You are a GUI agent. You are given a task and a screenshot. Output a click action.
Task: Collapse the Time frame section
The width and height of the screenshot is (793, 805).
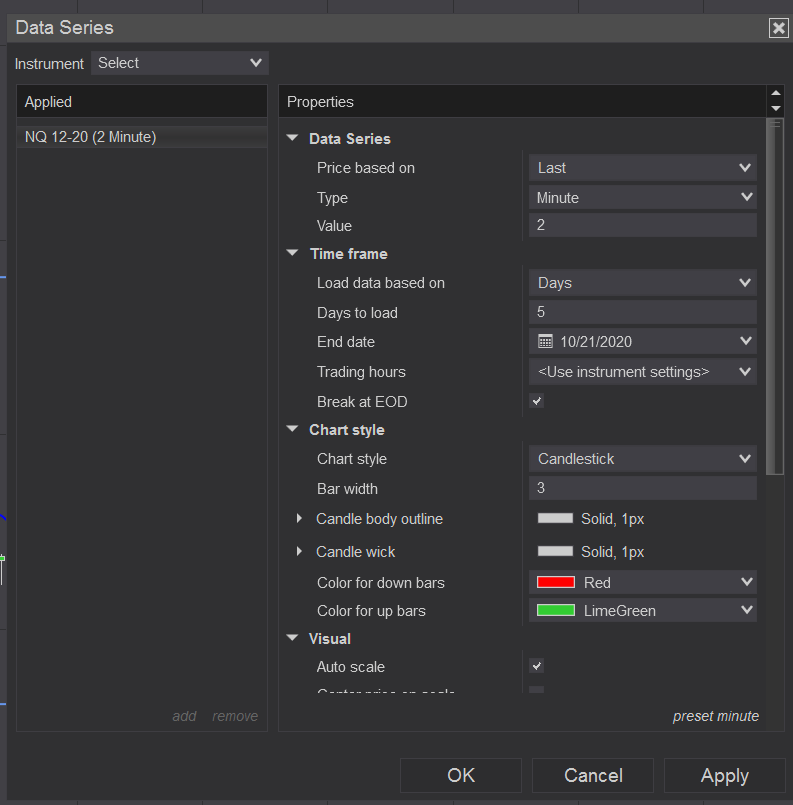[292, 254]
